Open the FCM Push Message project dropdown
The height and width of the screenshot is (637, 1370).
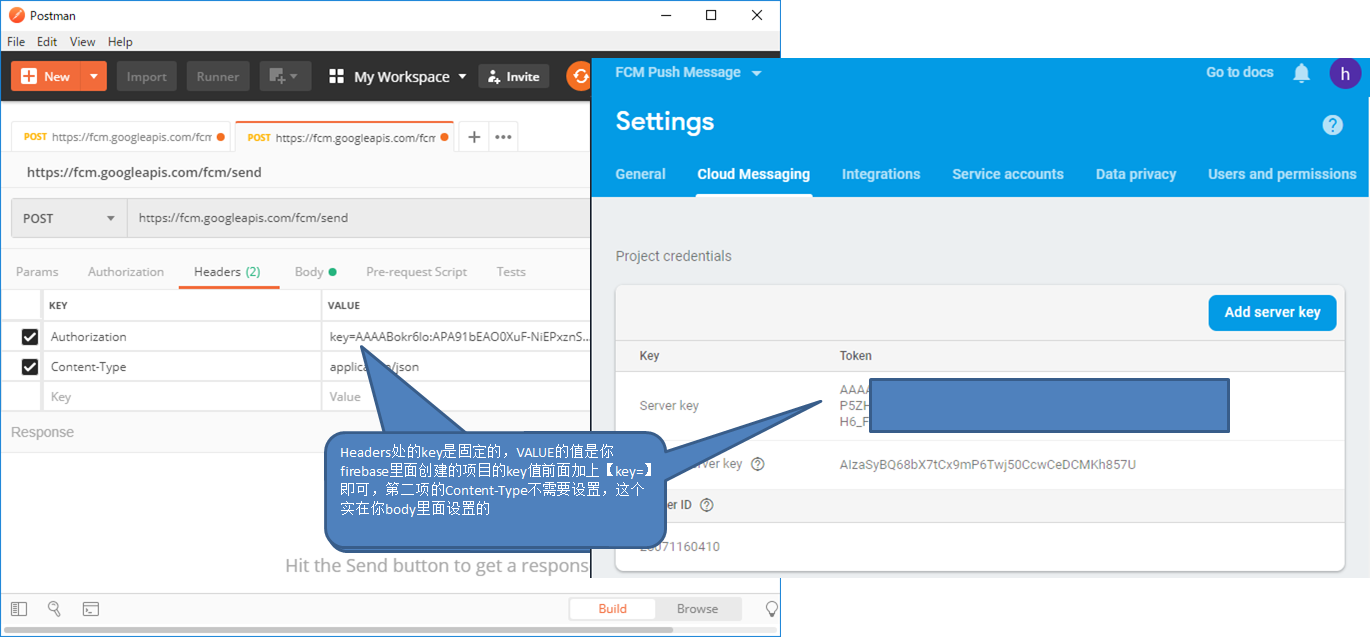coord(688,72)
